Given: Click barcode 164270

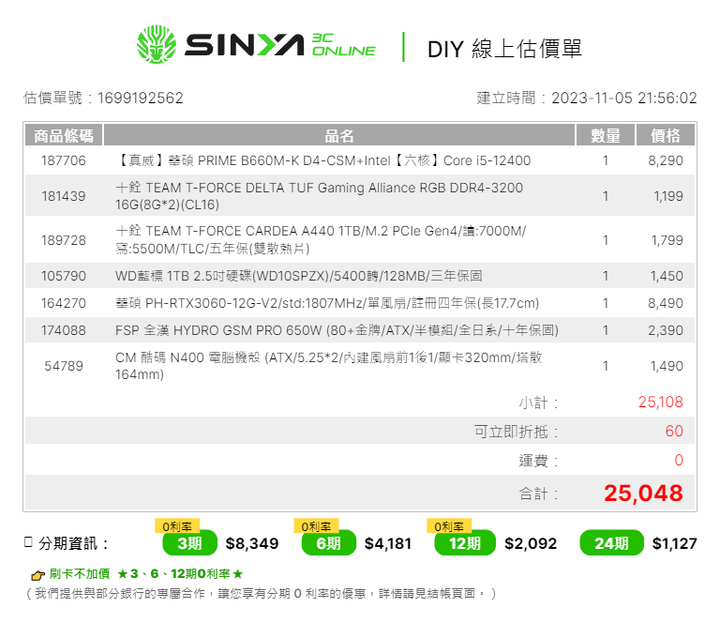Looking at the screenshot, I should coord(63,303).
